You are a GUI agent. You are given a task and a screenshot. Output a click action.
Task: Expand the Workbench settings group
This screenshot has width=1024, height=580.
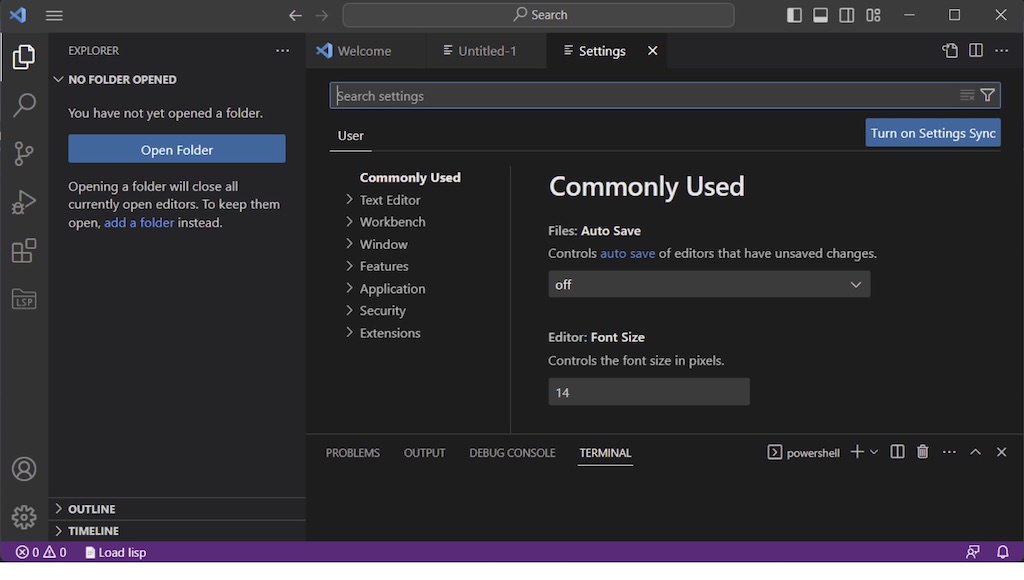coord(392,222)
